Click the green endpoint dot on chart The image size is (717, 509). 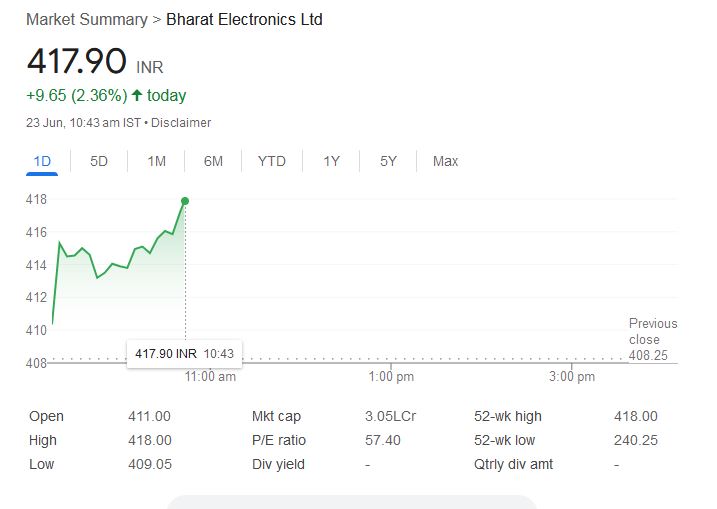point(185,201)
